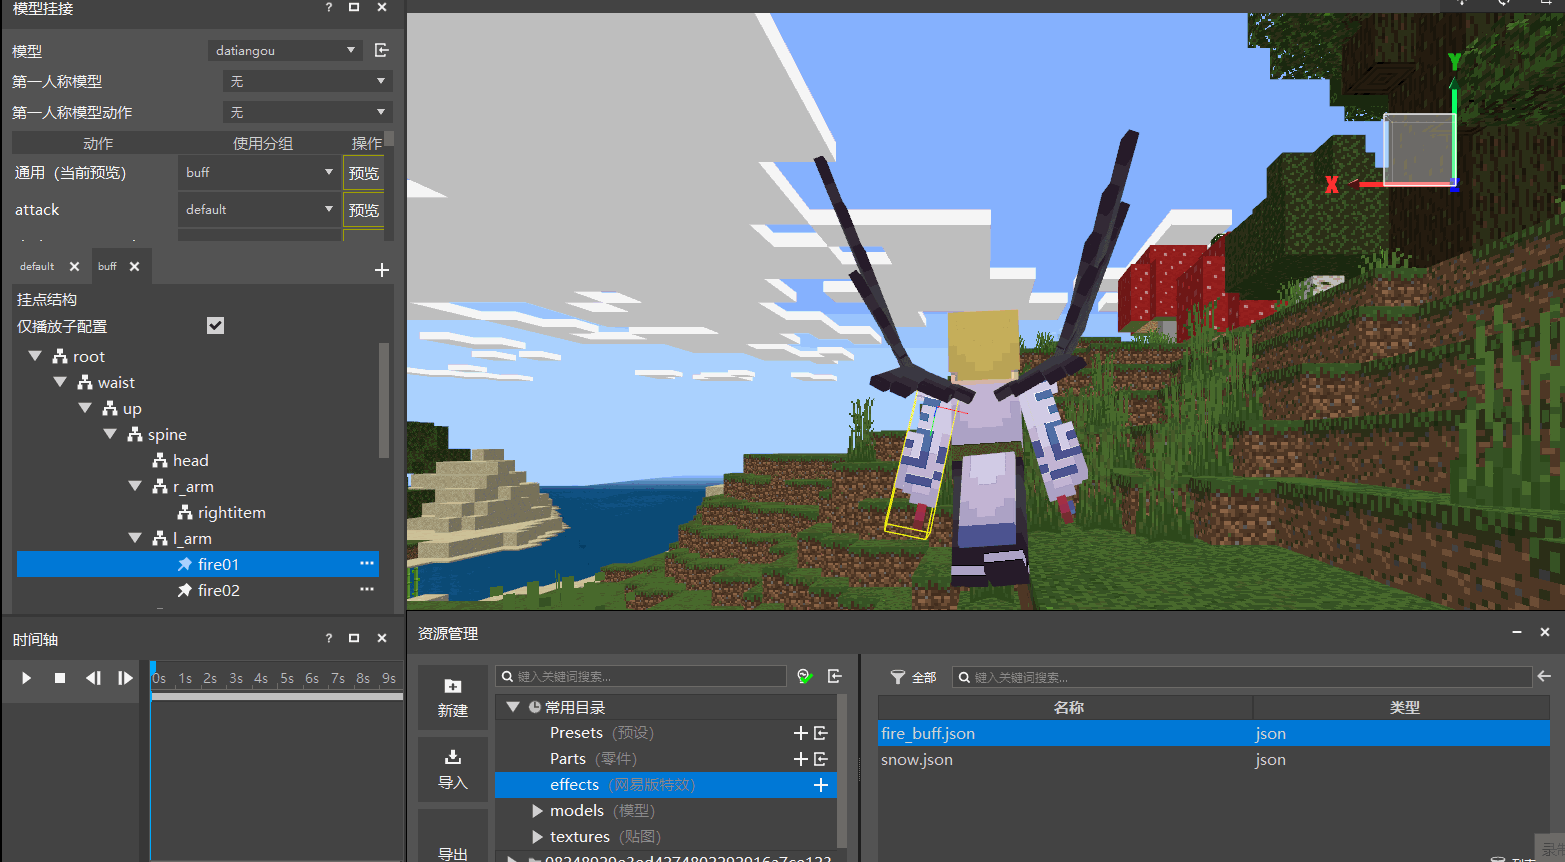1565x862 pixels.
Task: Minimize the 资源管理 panel
Action: point(1517,632)
